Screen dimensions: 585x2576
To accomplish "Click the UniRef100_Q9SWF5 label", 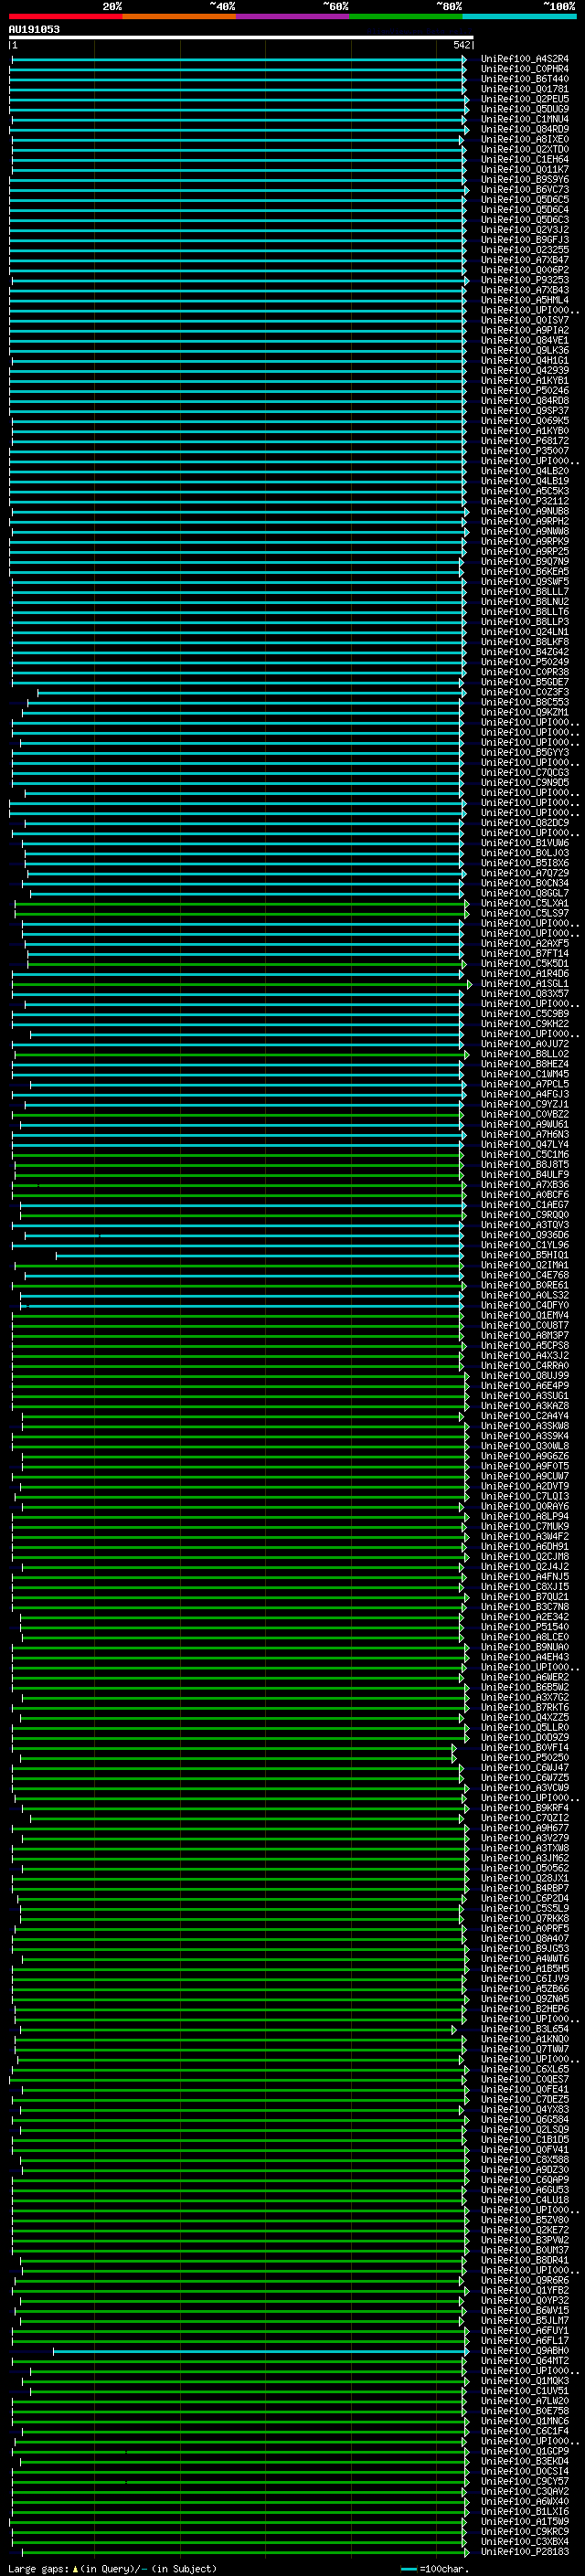I will click(524, 582).
